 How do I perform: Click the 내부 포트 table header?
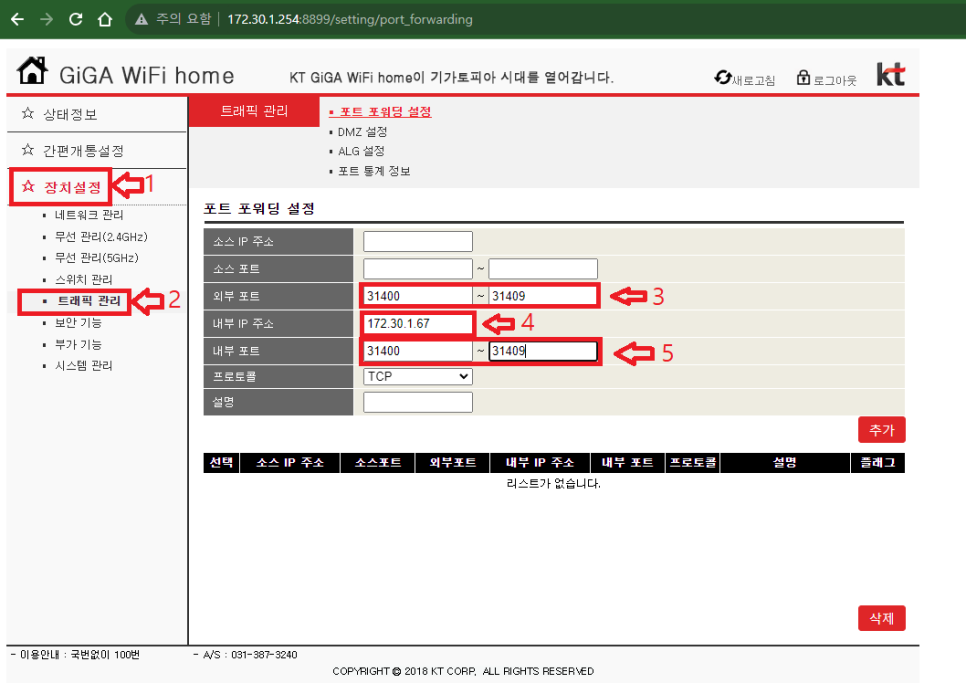[628, 463]
